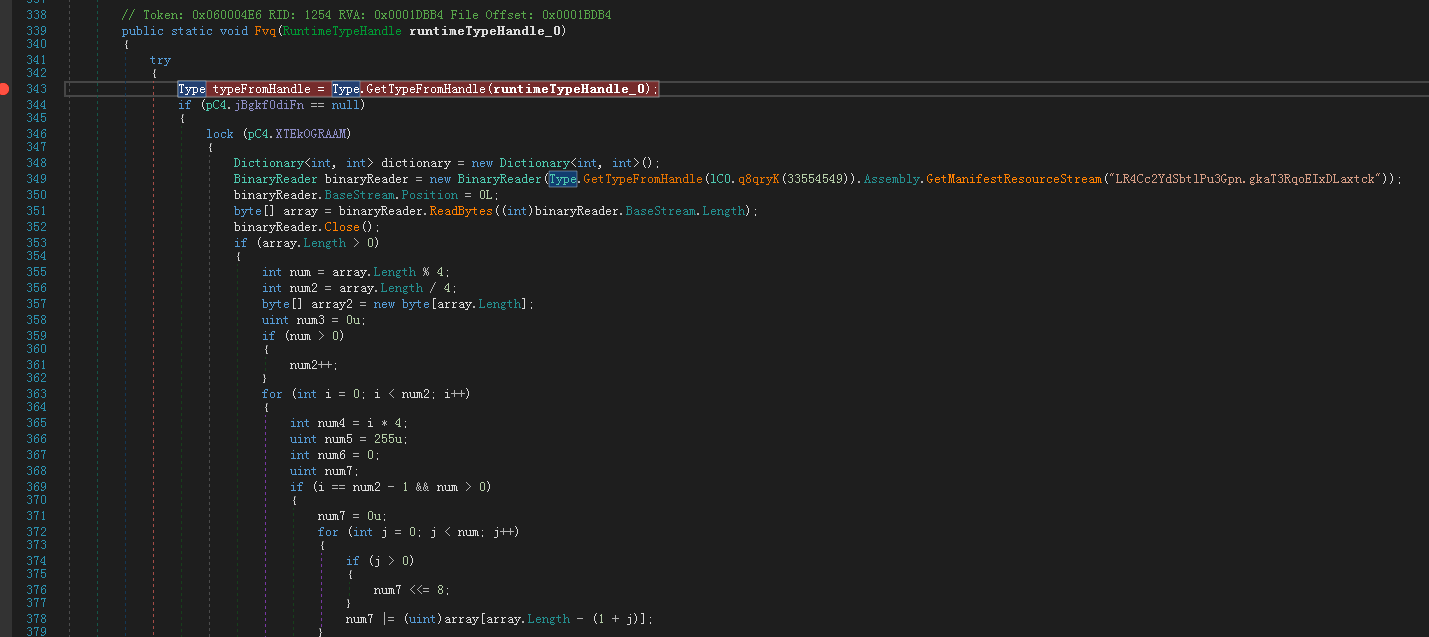The height and width of the screenshot is (637, 1429).
Task: Click line number 370 in the gutter
Action: click(x=36, y=500)
